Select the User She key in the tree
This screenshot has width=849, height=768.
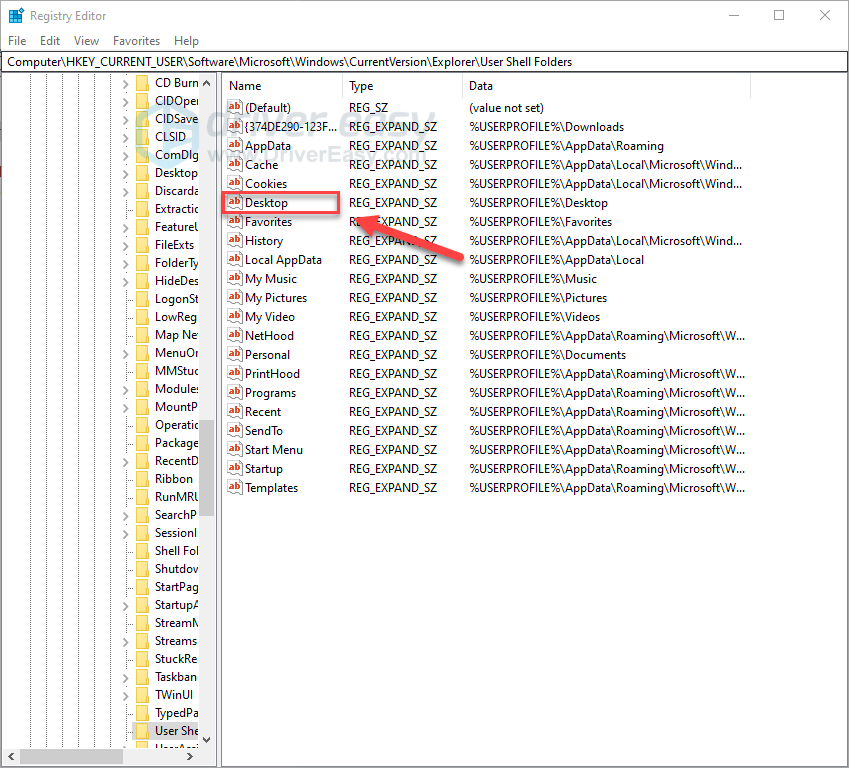177,731
